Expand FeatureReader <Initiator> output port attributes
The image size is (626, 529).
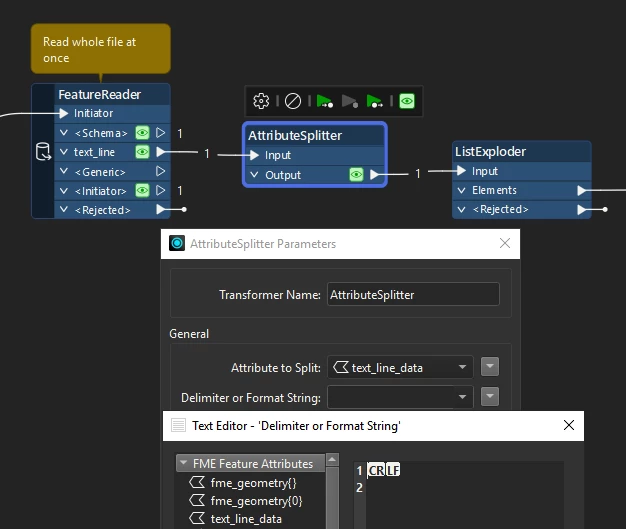point(63,190)
